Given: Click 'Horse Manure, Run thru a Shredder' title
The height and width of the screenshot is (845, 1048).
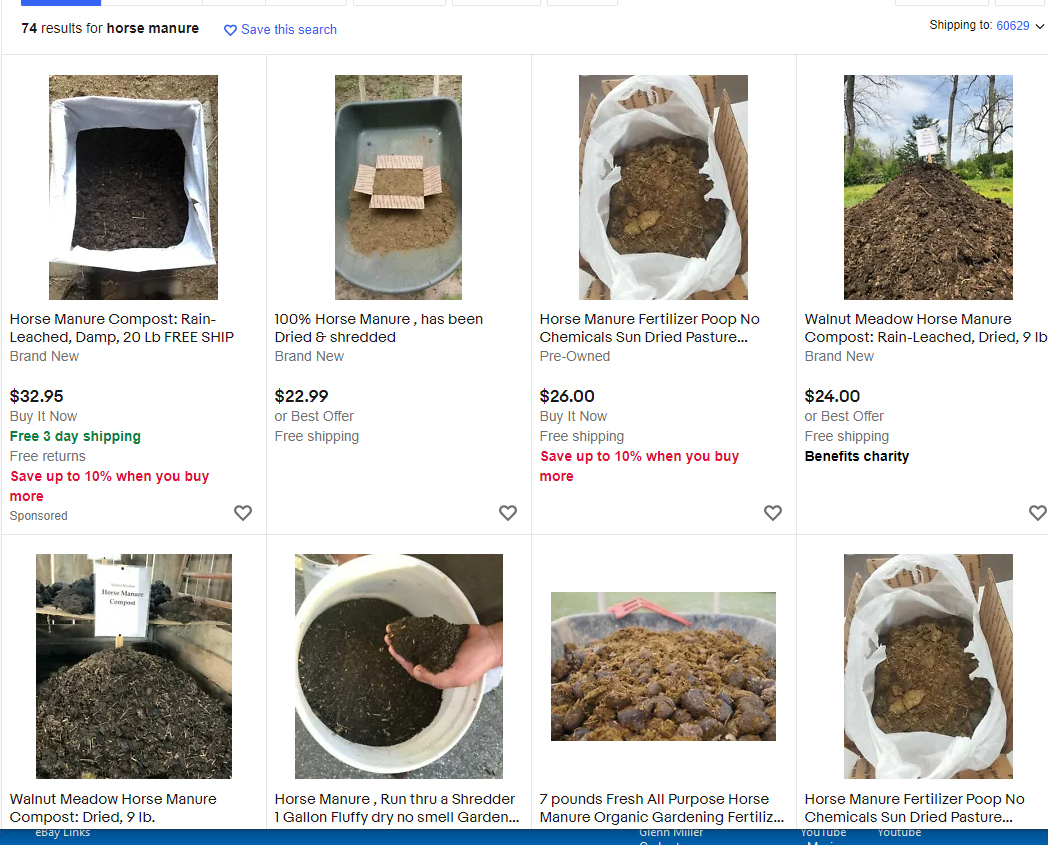Looking at the screenshot, I should [x=396, y=808].
